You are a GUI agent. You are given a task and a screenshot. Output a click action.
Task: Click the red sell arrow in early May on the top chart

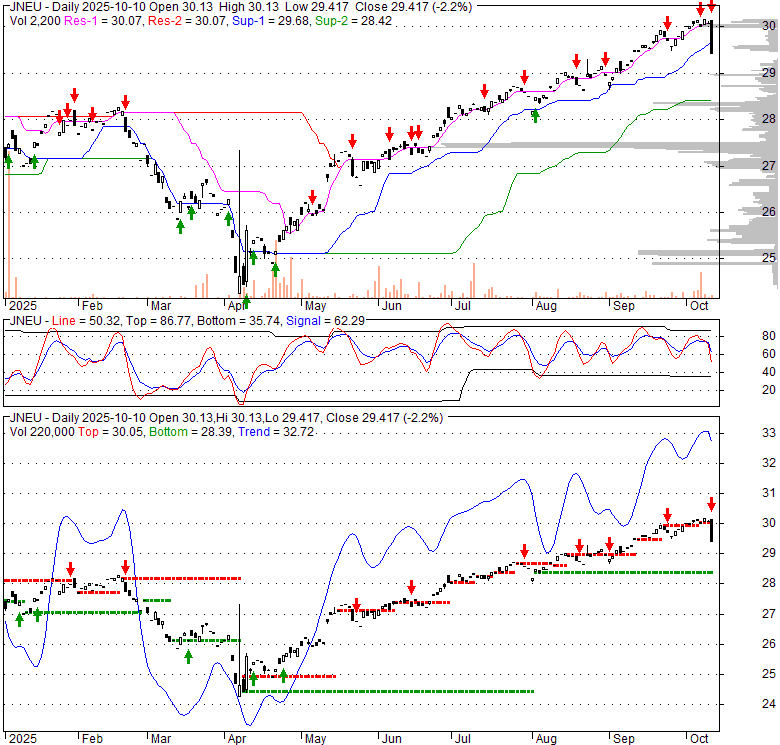click(312, 196)
